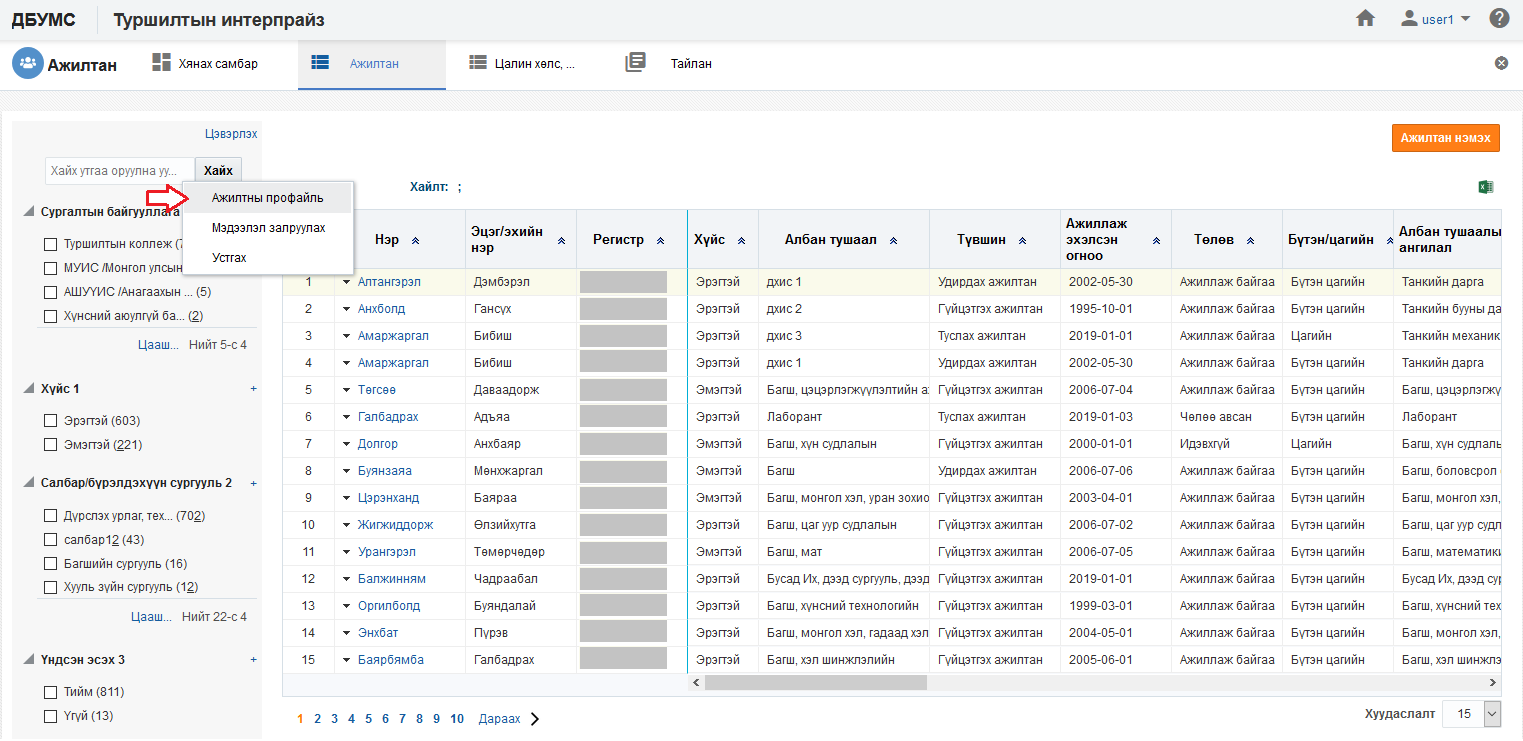Open the help question mark icon
This screenshot has height=741, width=1523.
tap(1499, 18)
